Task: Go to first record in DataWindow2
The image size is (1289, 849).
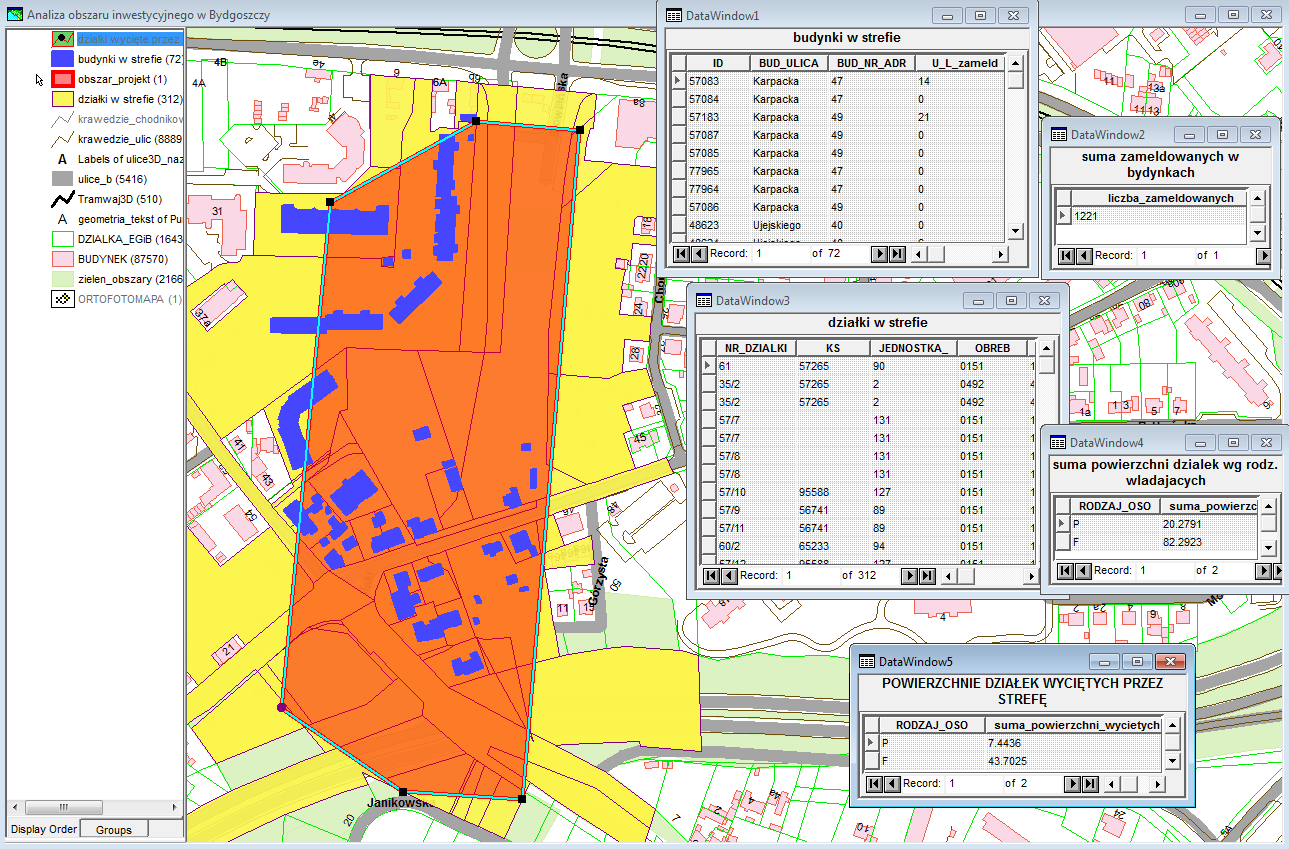Action: [1066, 256]
